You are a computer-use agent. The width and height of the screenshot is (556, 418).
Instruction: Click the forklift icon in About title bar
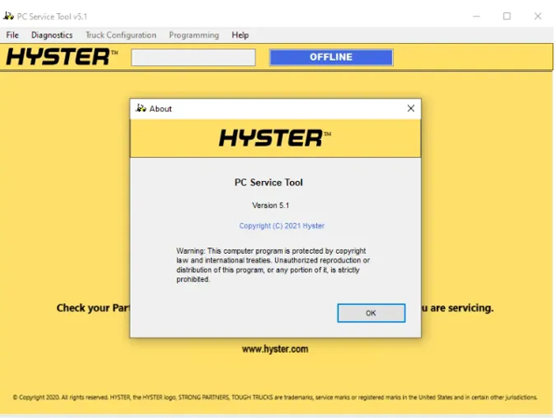141,108
